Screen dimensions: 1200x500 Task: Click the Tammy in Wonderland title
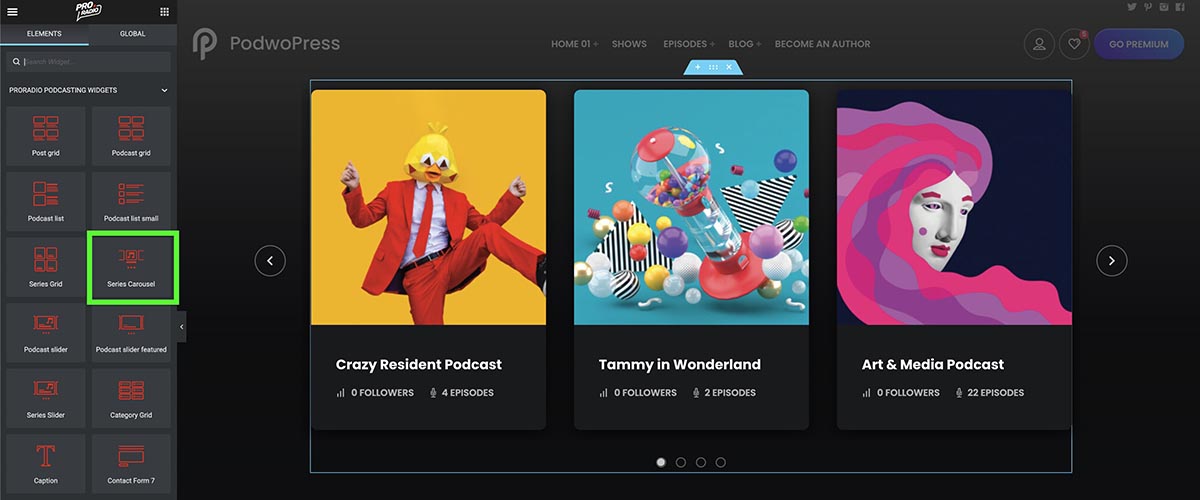[680, 365]
